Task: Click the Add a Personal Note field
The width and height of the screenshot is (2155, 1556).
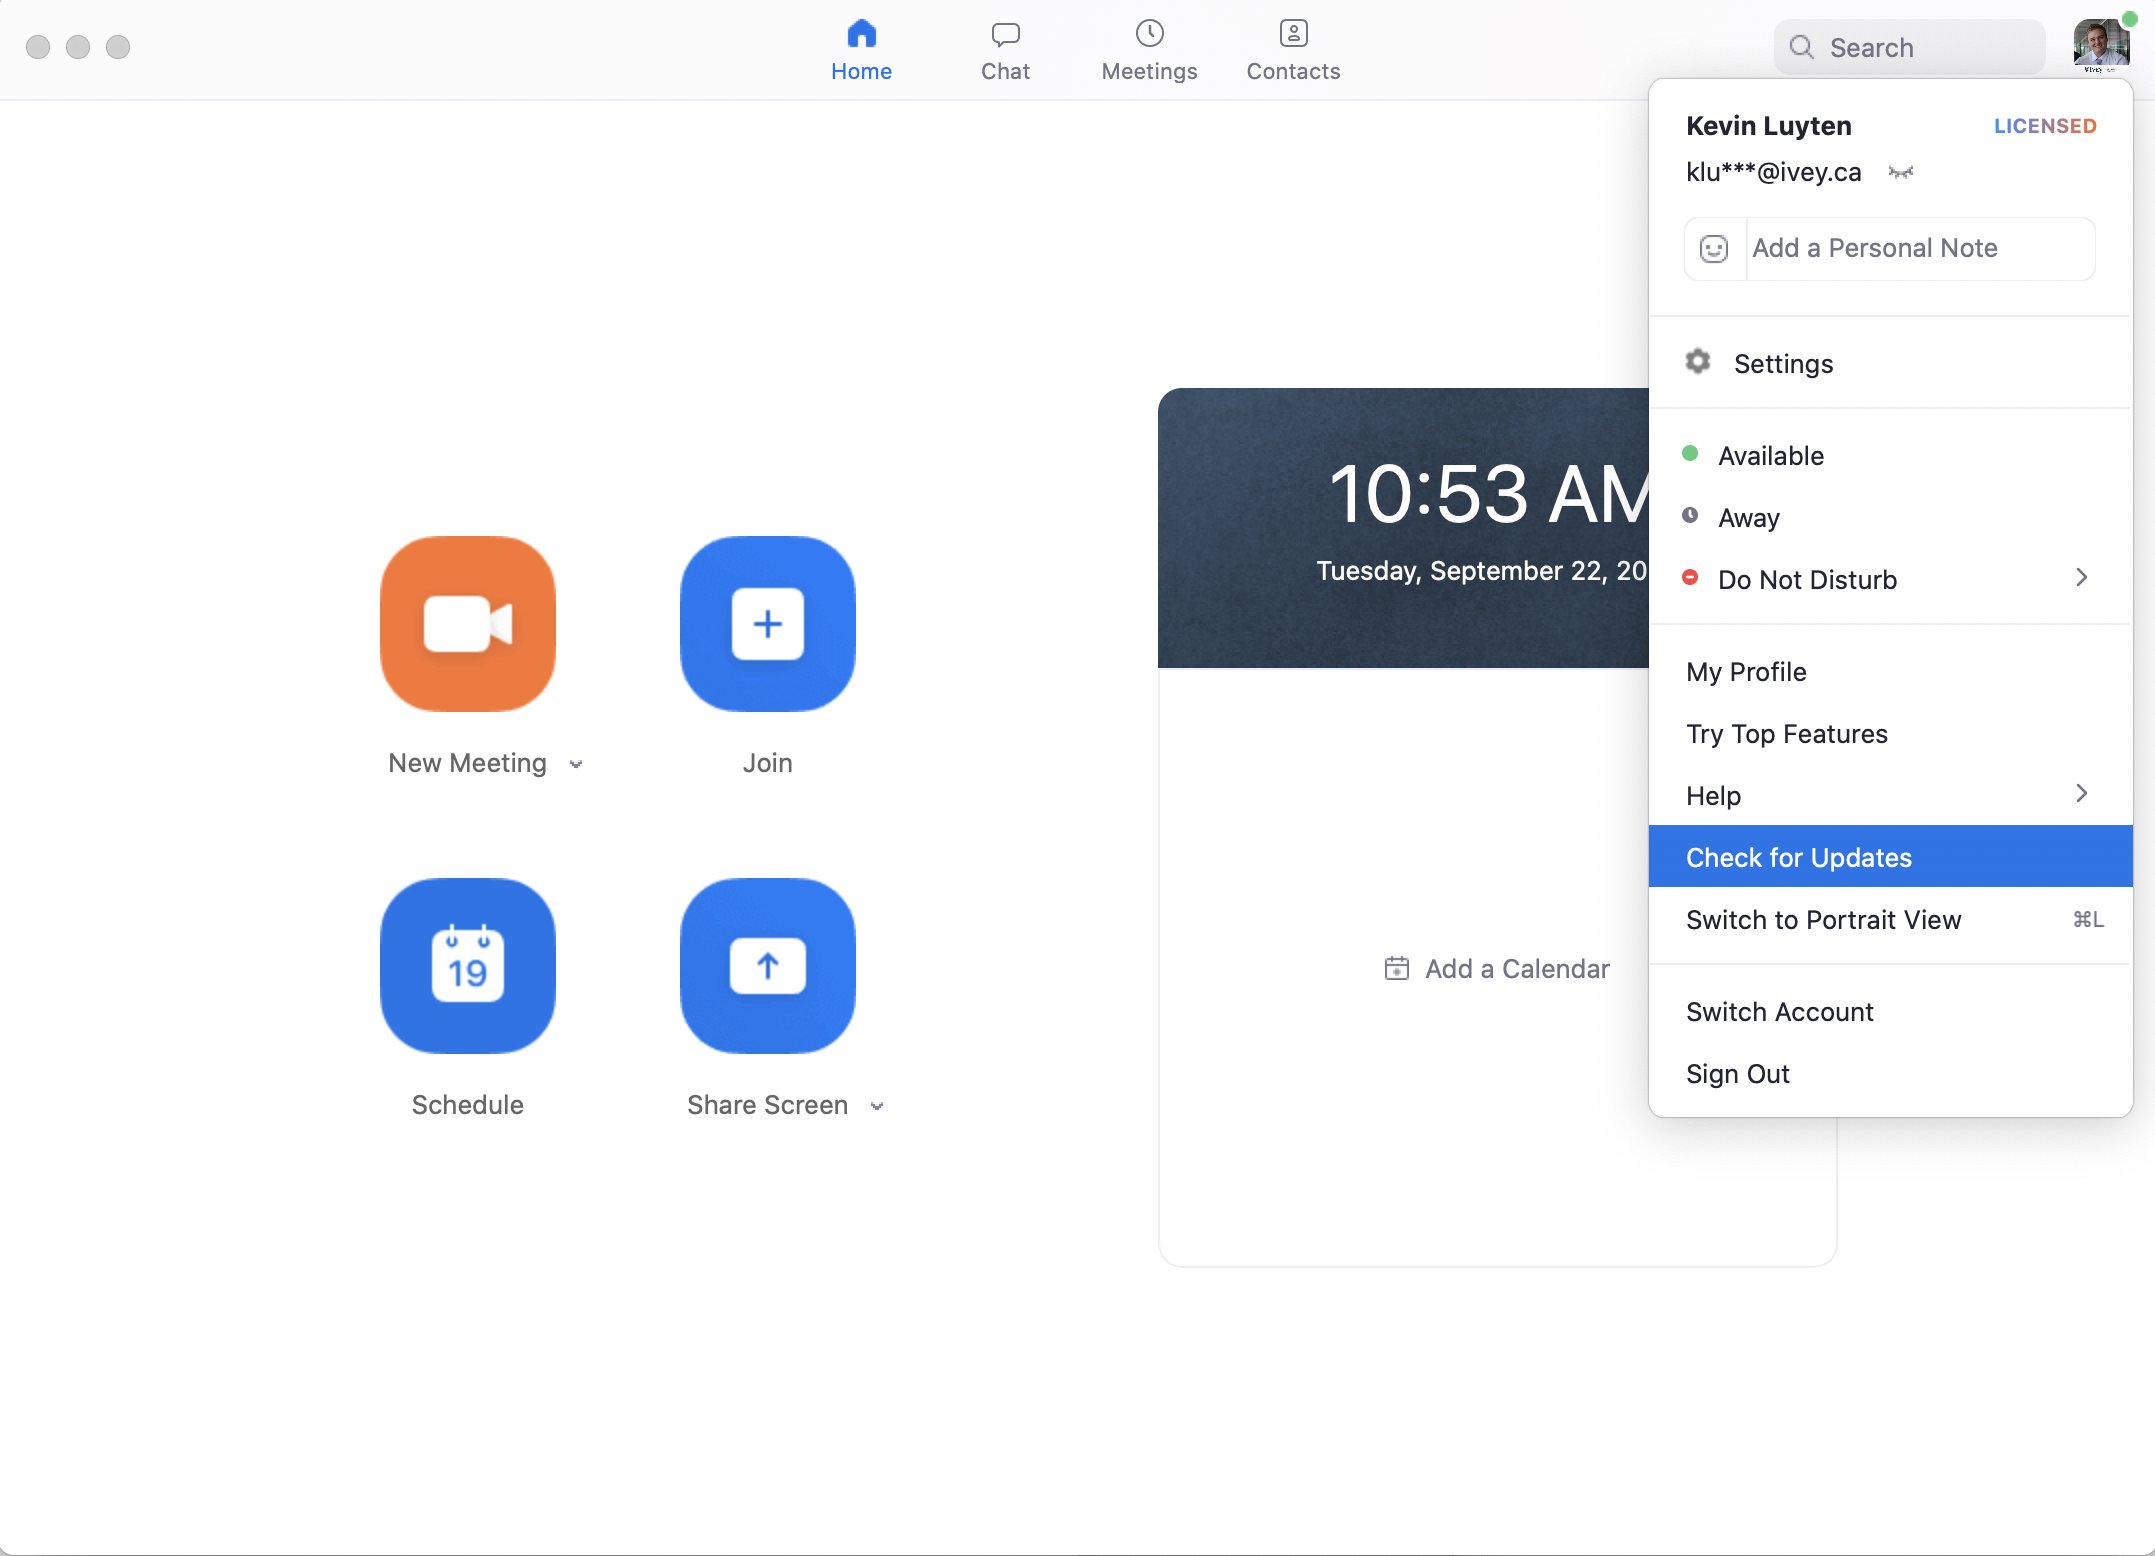Action: click(x=1917, y=248)
